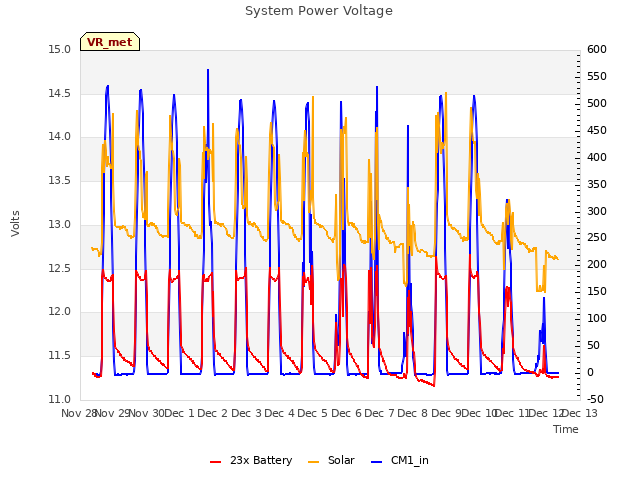Image resolution: width=640 pixels, height=480 pixels.
Task: Select the 23x Battery legend label
Action: (261, 460)
